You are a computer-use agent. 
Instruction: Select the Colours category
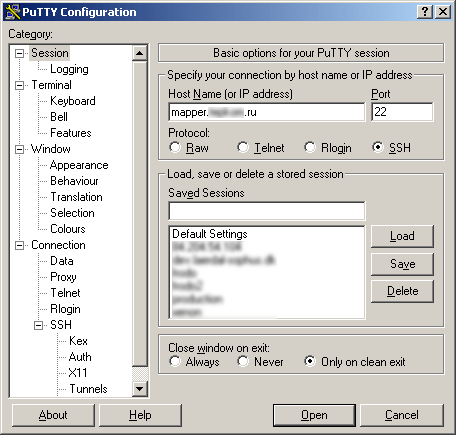[68, 229]
